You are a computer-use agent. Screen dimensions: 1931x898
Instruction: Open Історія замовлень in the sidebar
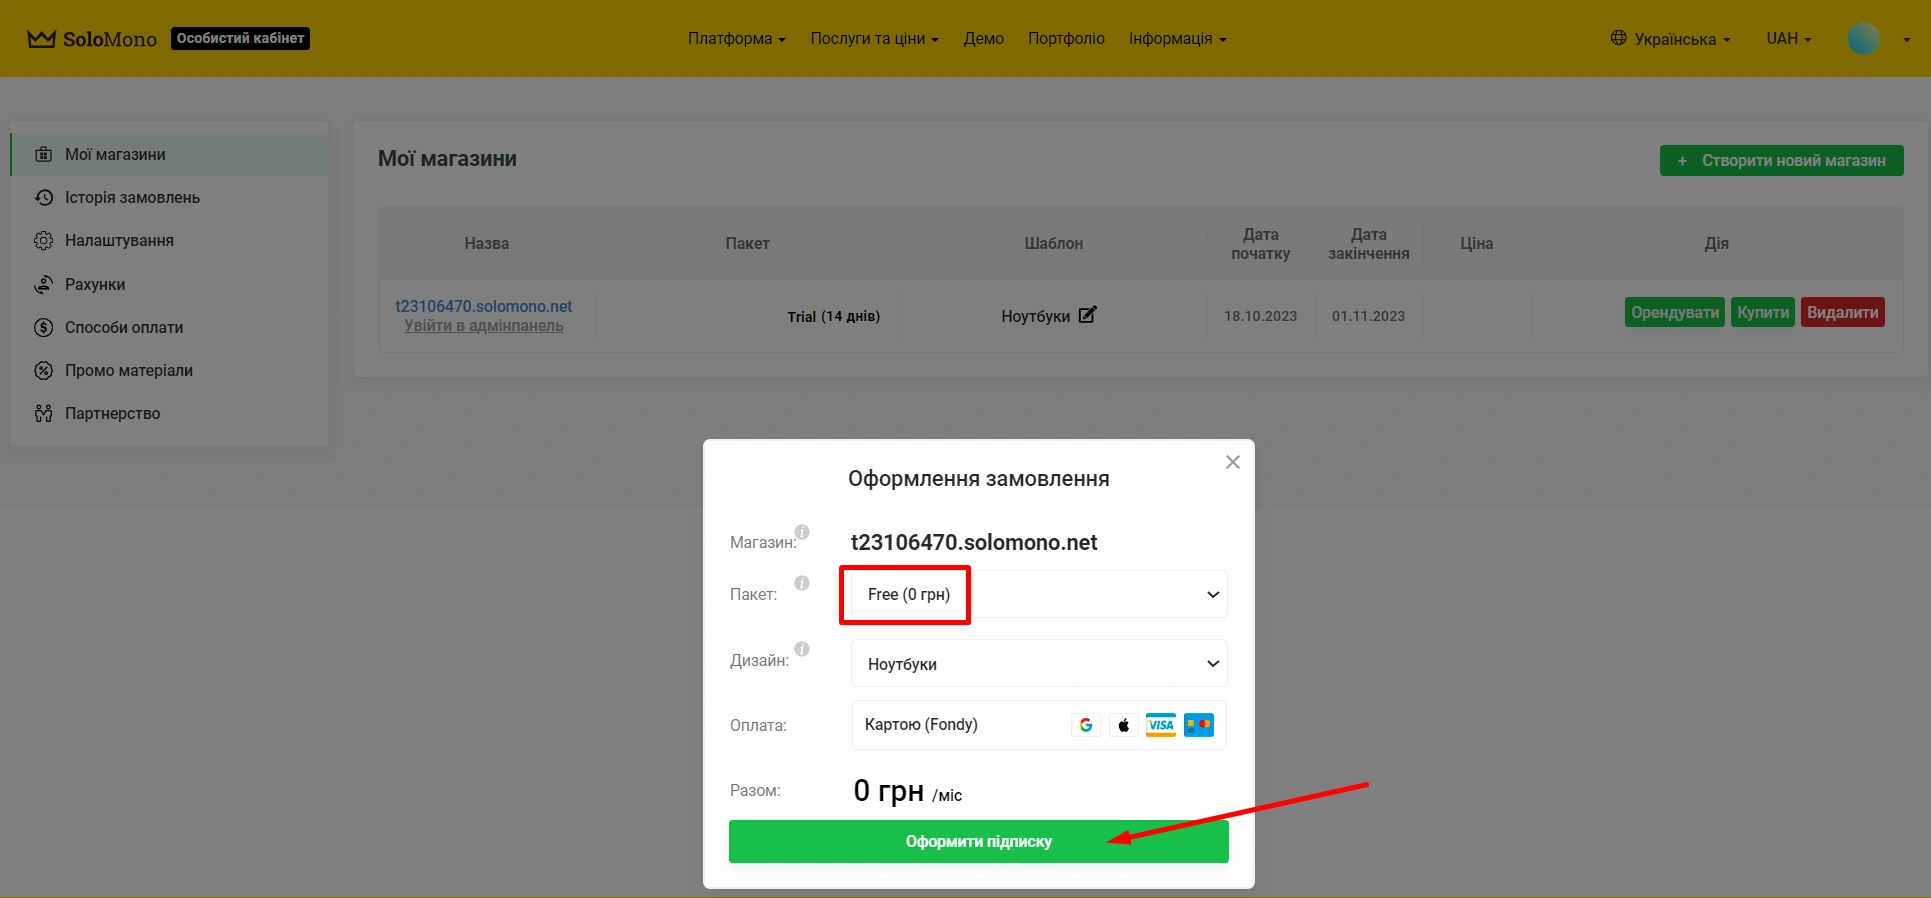click(x=132, y=198)
